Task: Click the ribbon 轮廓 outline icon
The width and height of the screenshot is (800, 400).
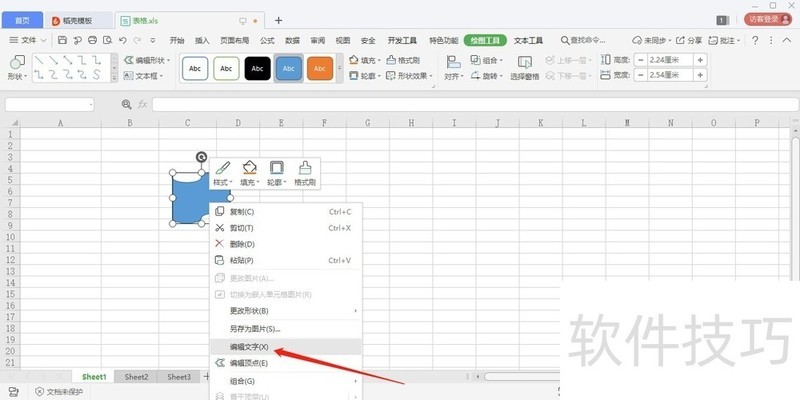Action: 354,76
